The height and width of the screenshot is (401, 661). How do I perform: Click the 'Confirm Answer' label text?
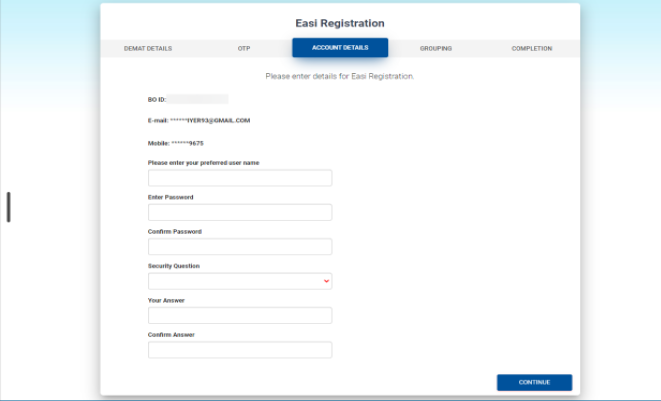171,334
